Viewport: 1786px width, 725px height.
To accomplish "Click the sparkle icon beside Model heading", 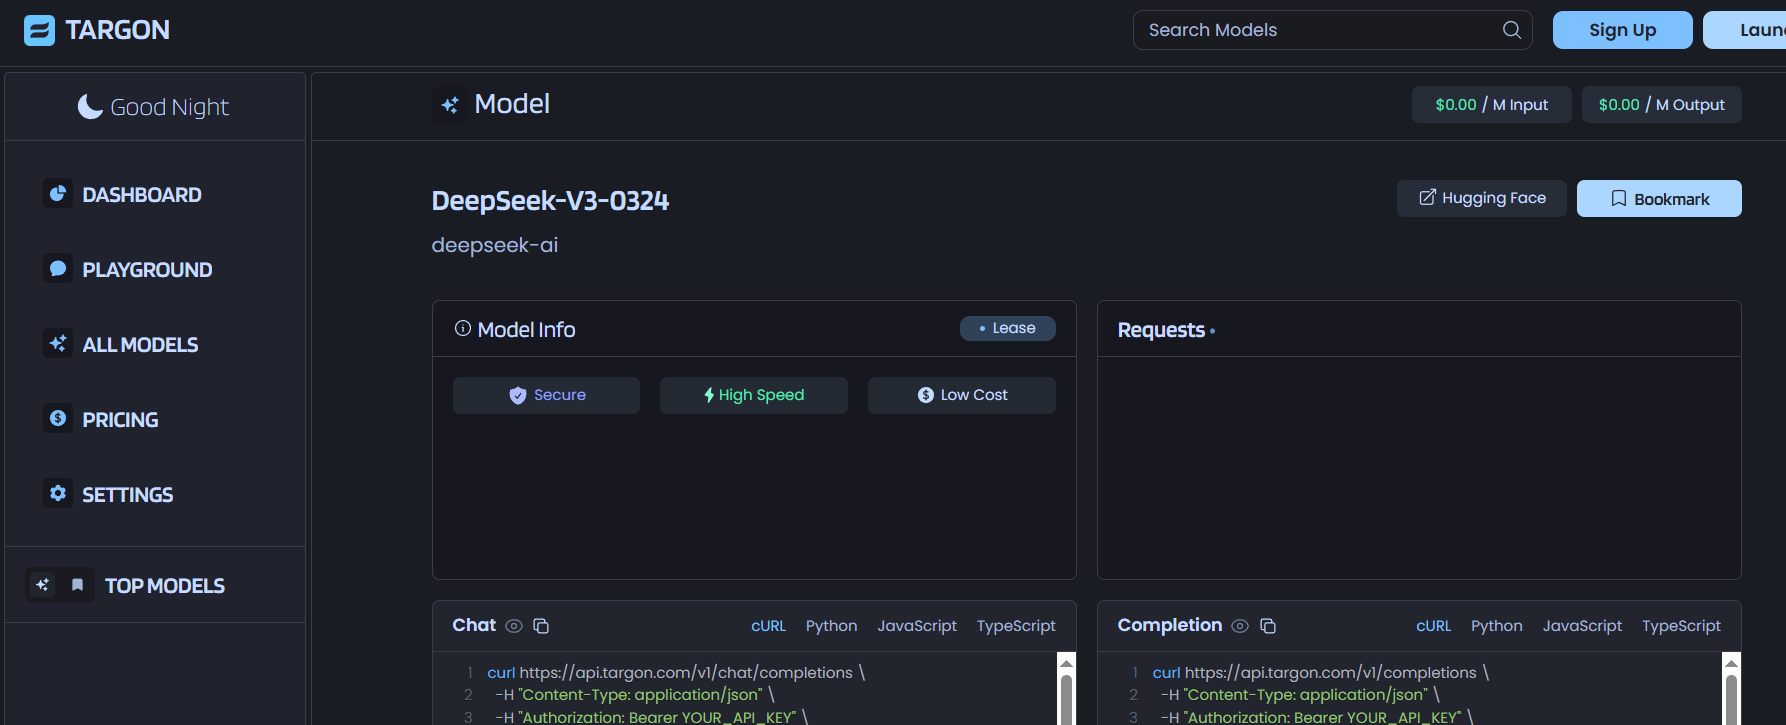I will (x=450, y=104).
